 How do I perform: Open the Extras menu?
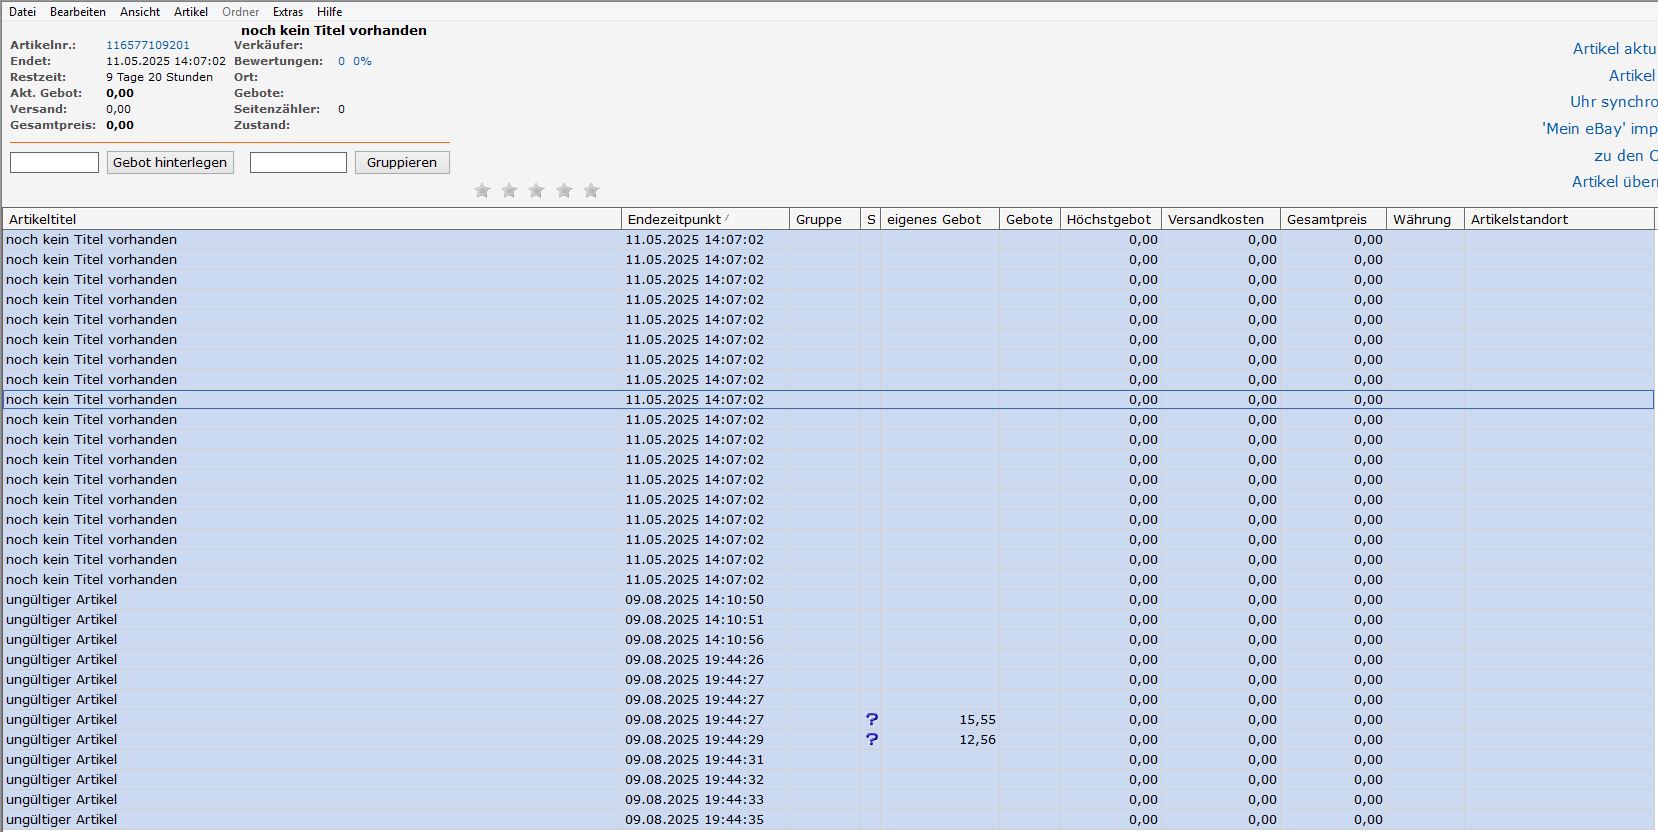coord(287,12)
